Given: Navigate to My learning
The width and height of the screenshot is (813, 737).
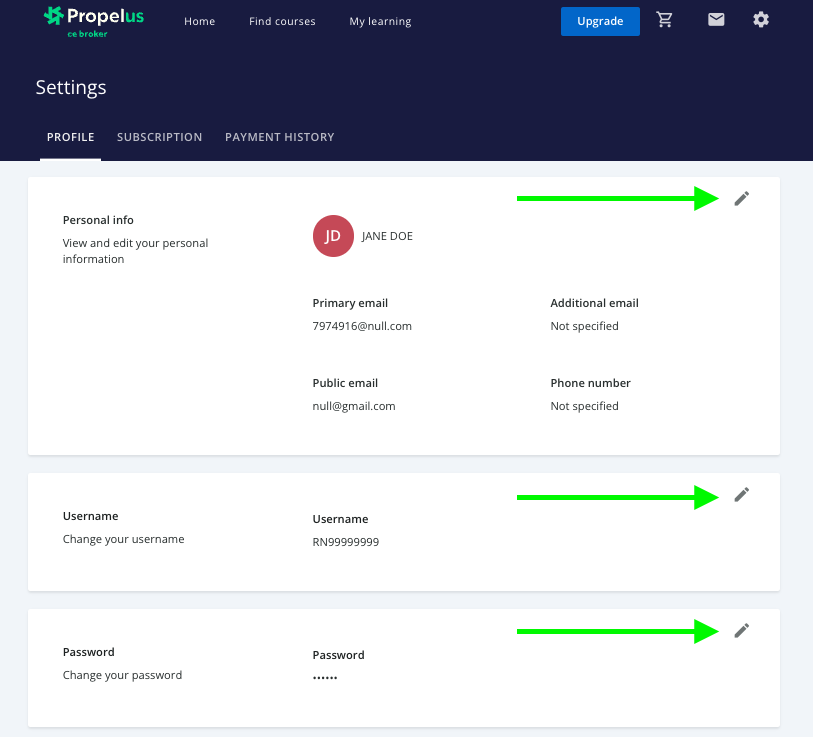Looking at the screenshot, I should pyautogui.click(x=380, y=21).
